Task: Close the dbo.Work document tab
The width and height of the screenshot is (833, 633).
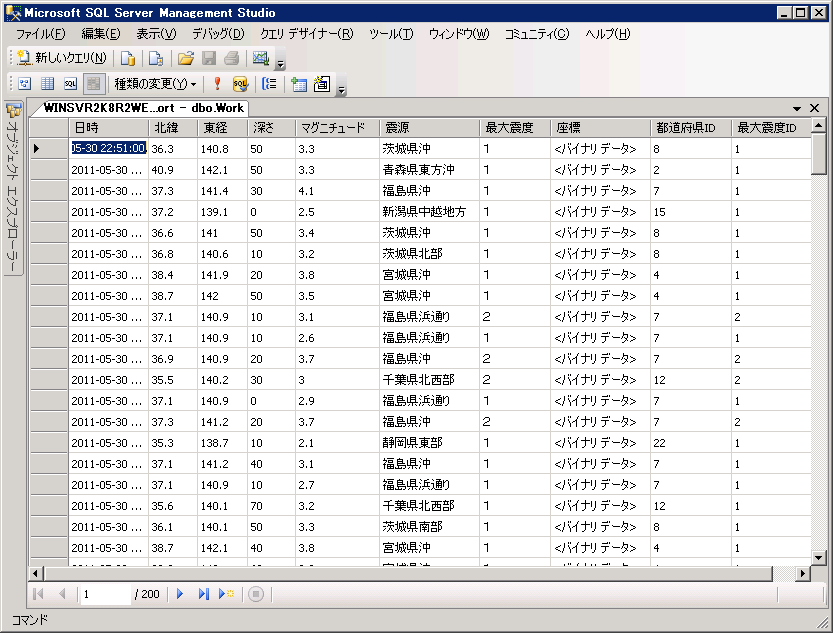Action: point(814,108)
